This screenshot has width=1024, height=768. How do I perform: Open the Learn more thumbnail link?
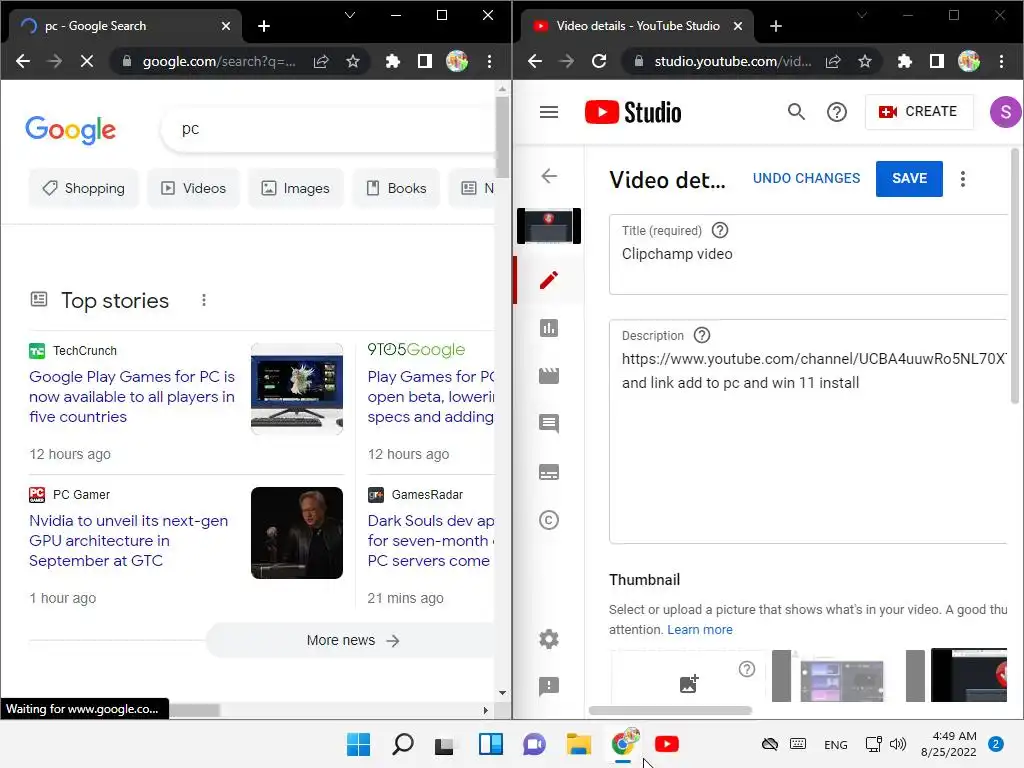pos(699,630)
